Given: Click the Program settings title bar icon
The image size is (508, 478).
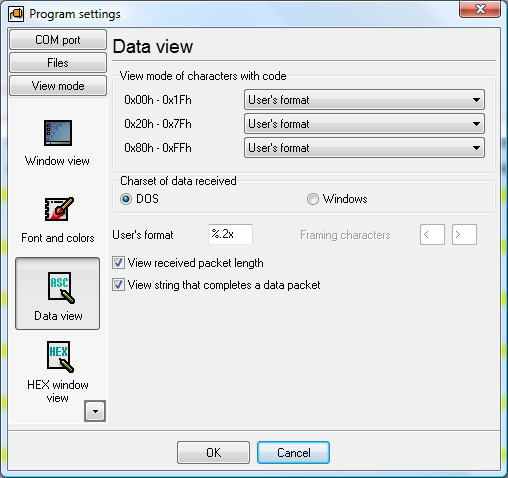Looking at the screenshot, I should click(x=16, y=14).
